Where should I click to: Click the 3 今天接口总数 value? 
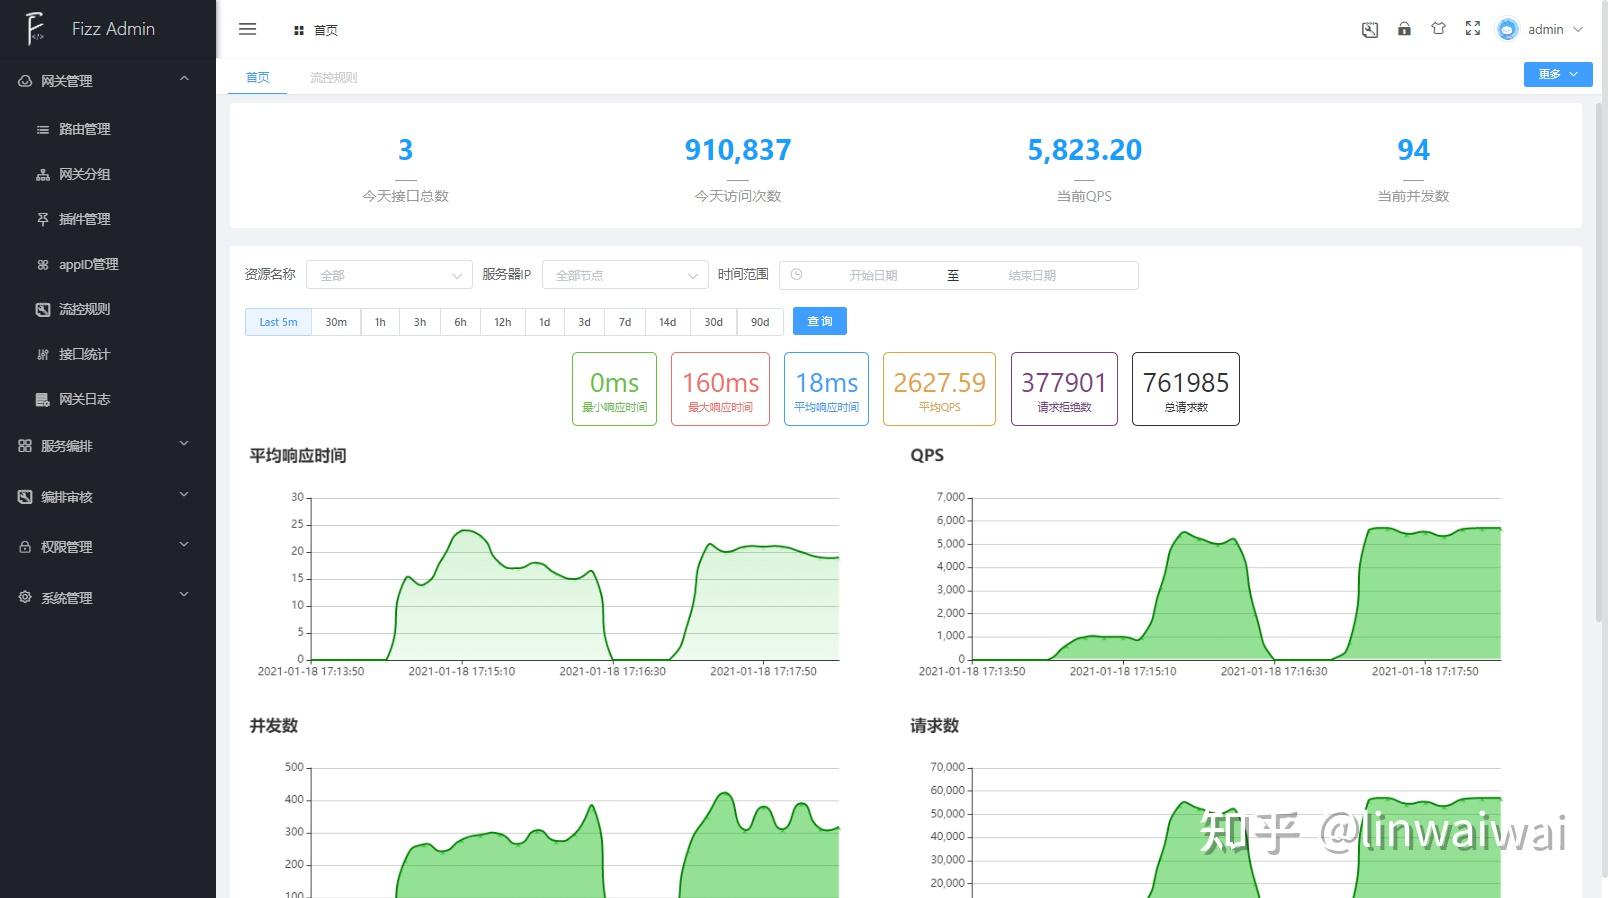(405, 150)
